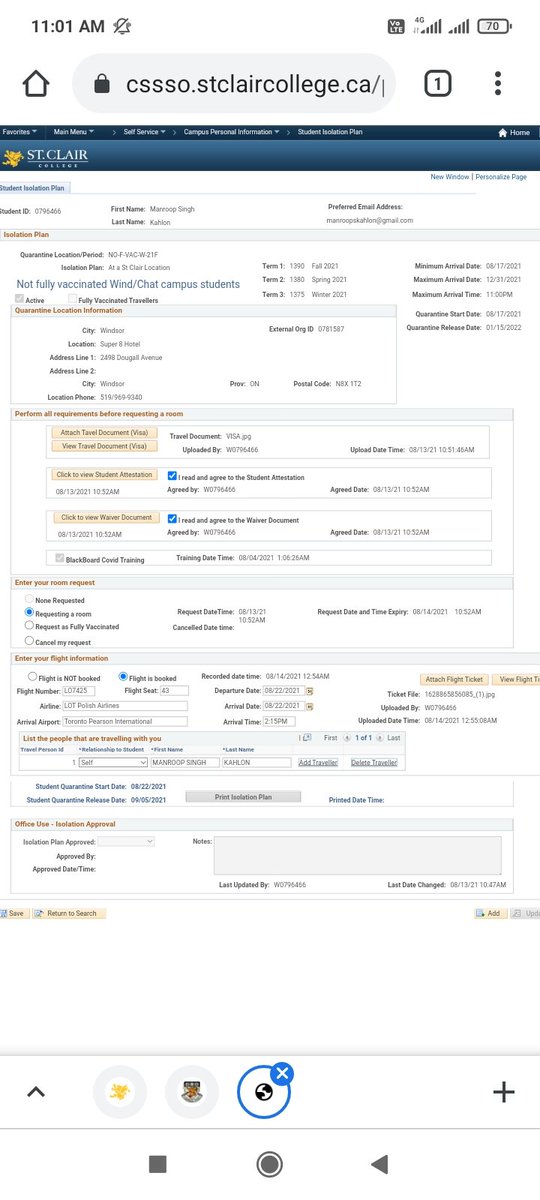Toggle the Active checkbox
This screenshot has width=540, height=1200.
click(x=19, y=300)
